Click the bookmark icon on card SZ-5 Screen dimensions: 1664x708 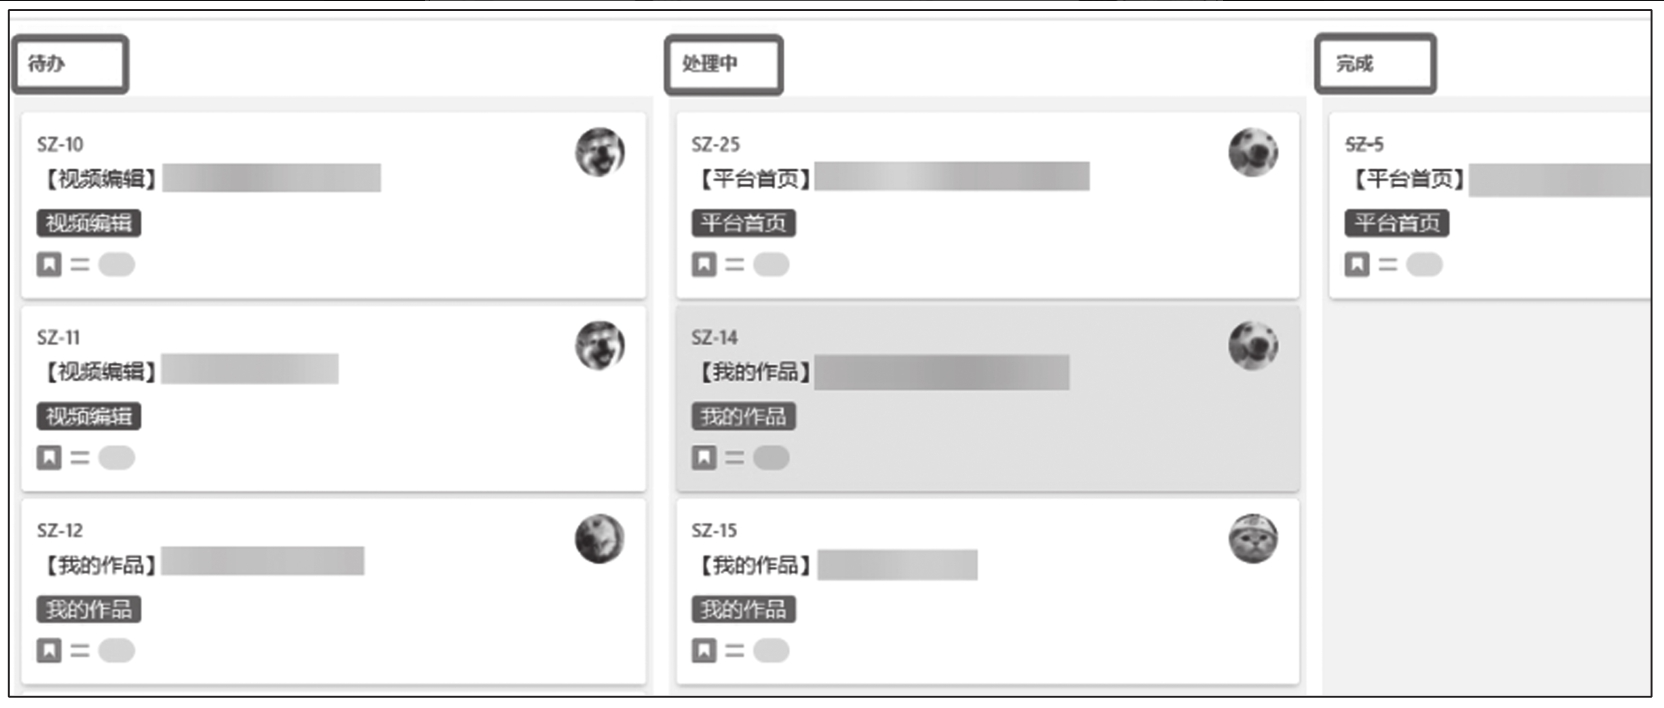point(1357,265)
